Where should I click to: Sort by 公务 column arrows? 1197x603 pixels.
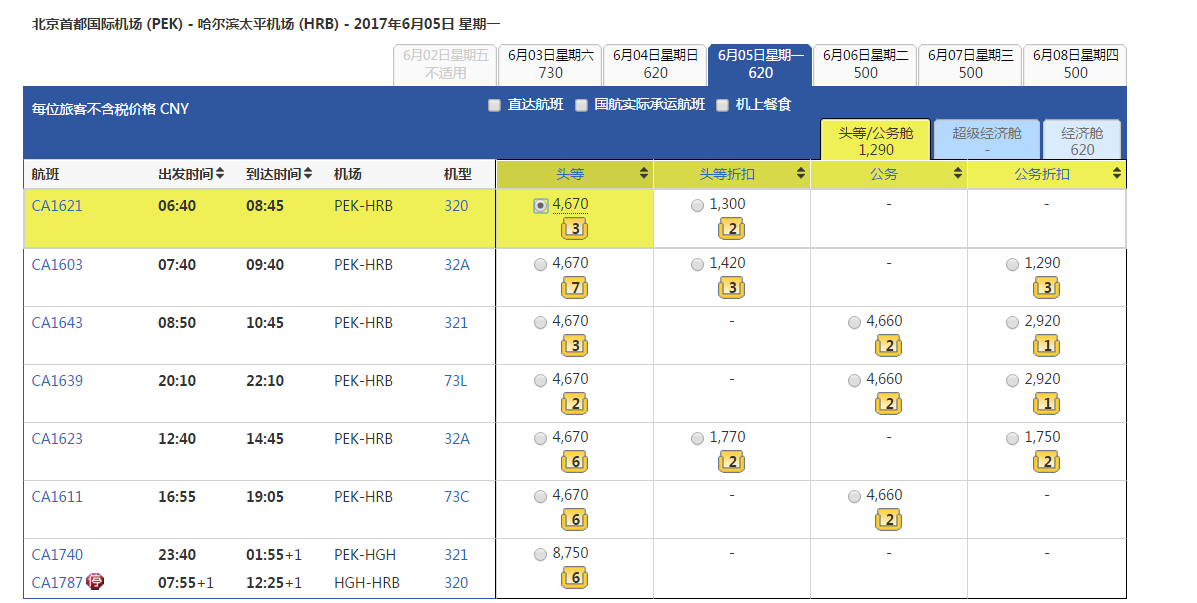pyautogui.click(x=958, y=173)
